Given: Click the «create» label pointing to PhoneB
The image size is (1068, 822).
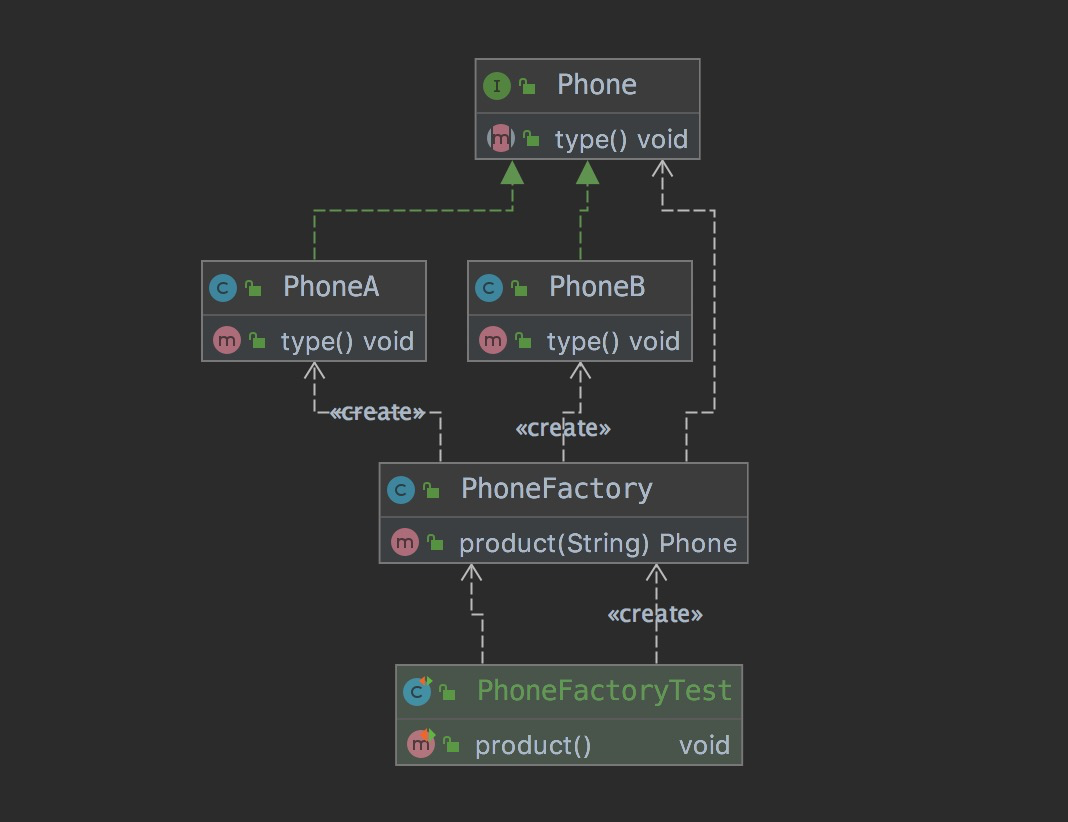Looking at the screenshot, I should point(563,429).
